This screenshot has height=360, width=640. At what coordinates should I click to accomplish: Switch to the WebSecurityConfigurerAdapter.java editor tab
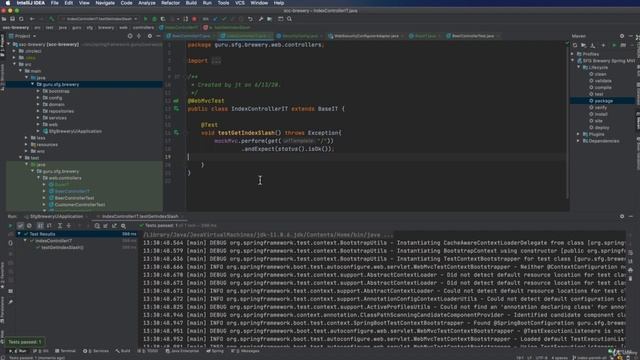click(x=366, y=36)
